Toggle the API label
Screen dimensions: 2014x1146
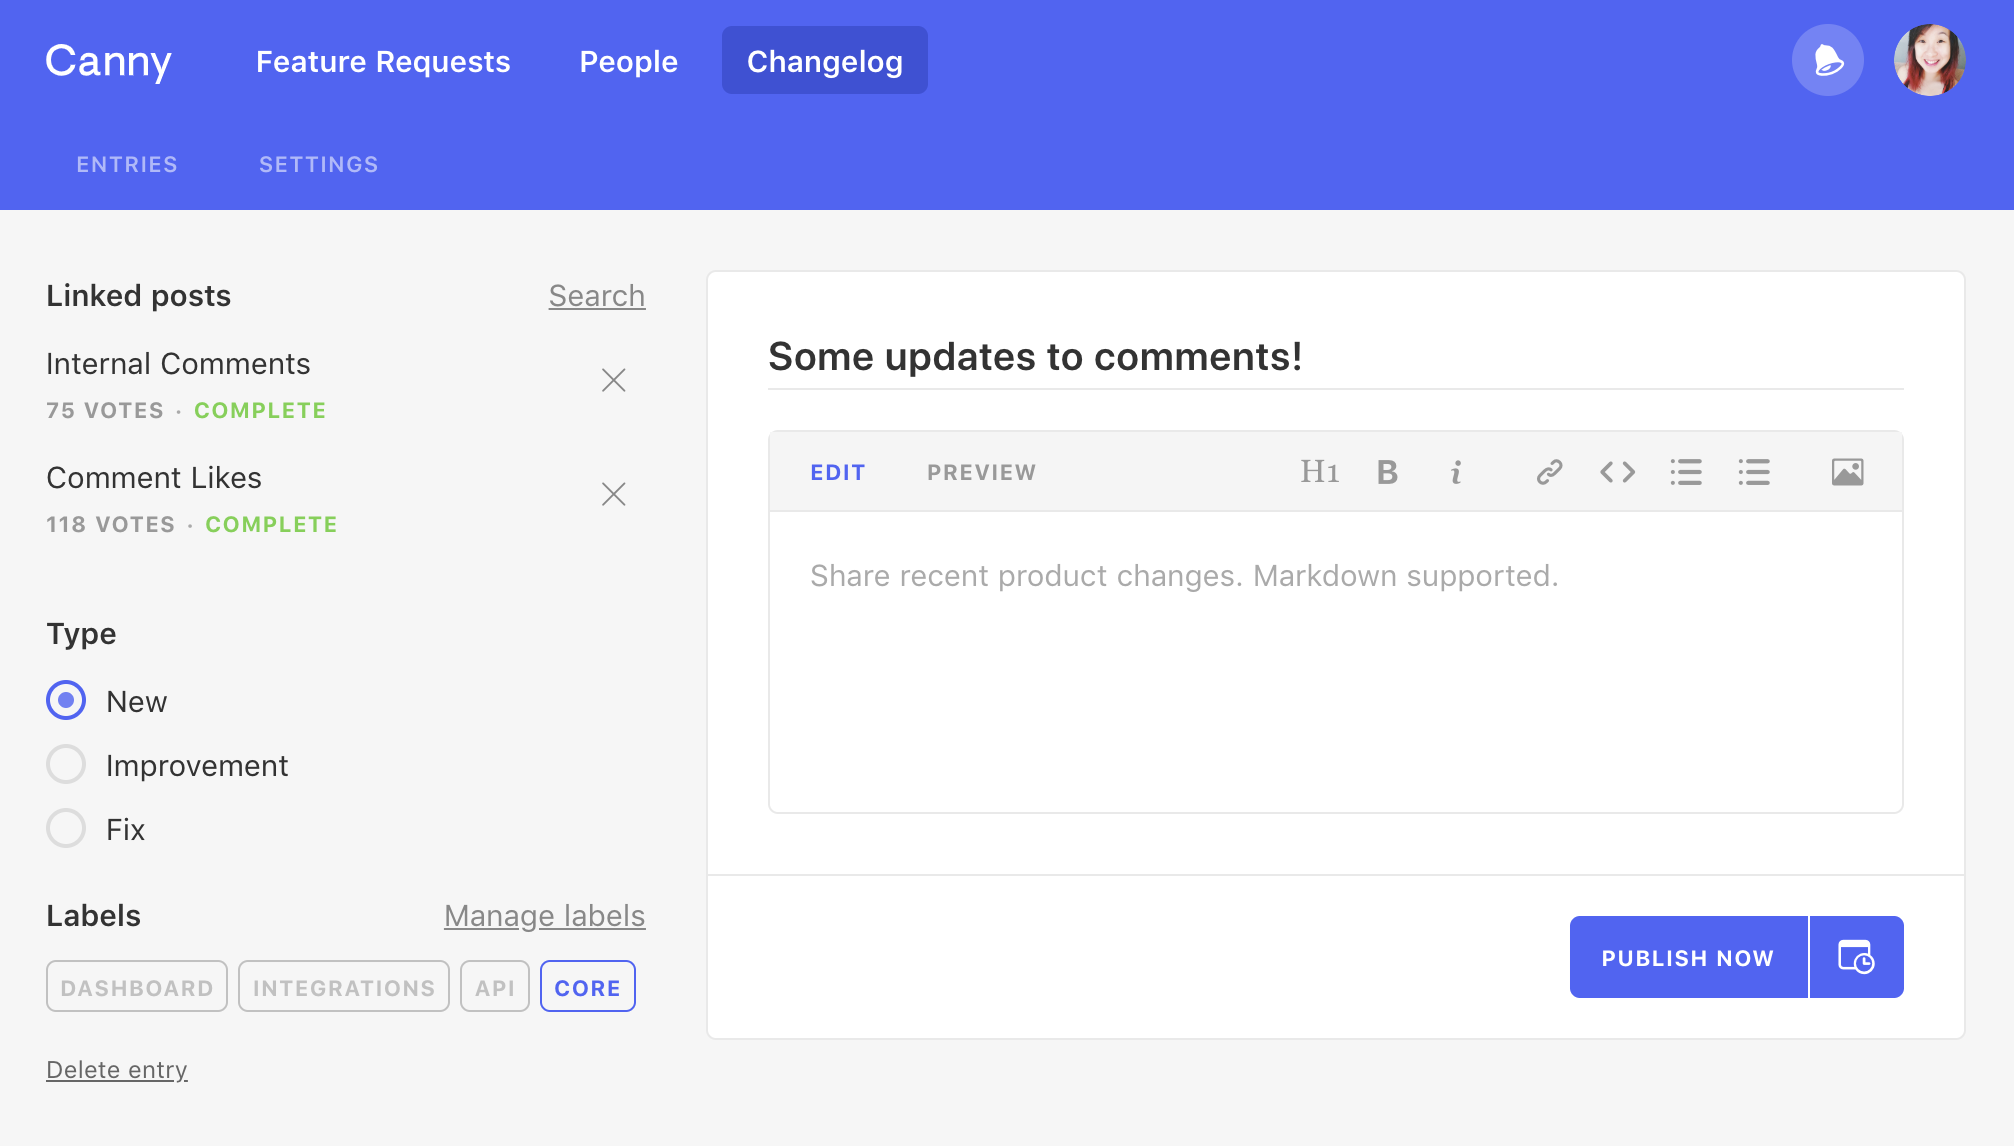pos(495,987)
